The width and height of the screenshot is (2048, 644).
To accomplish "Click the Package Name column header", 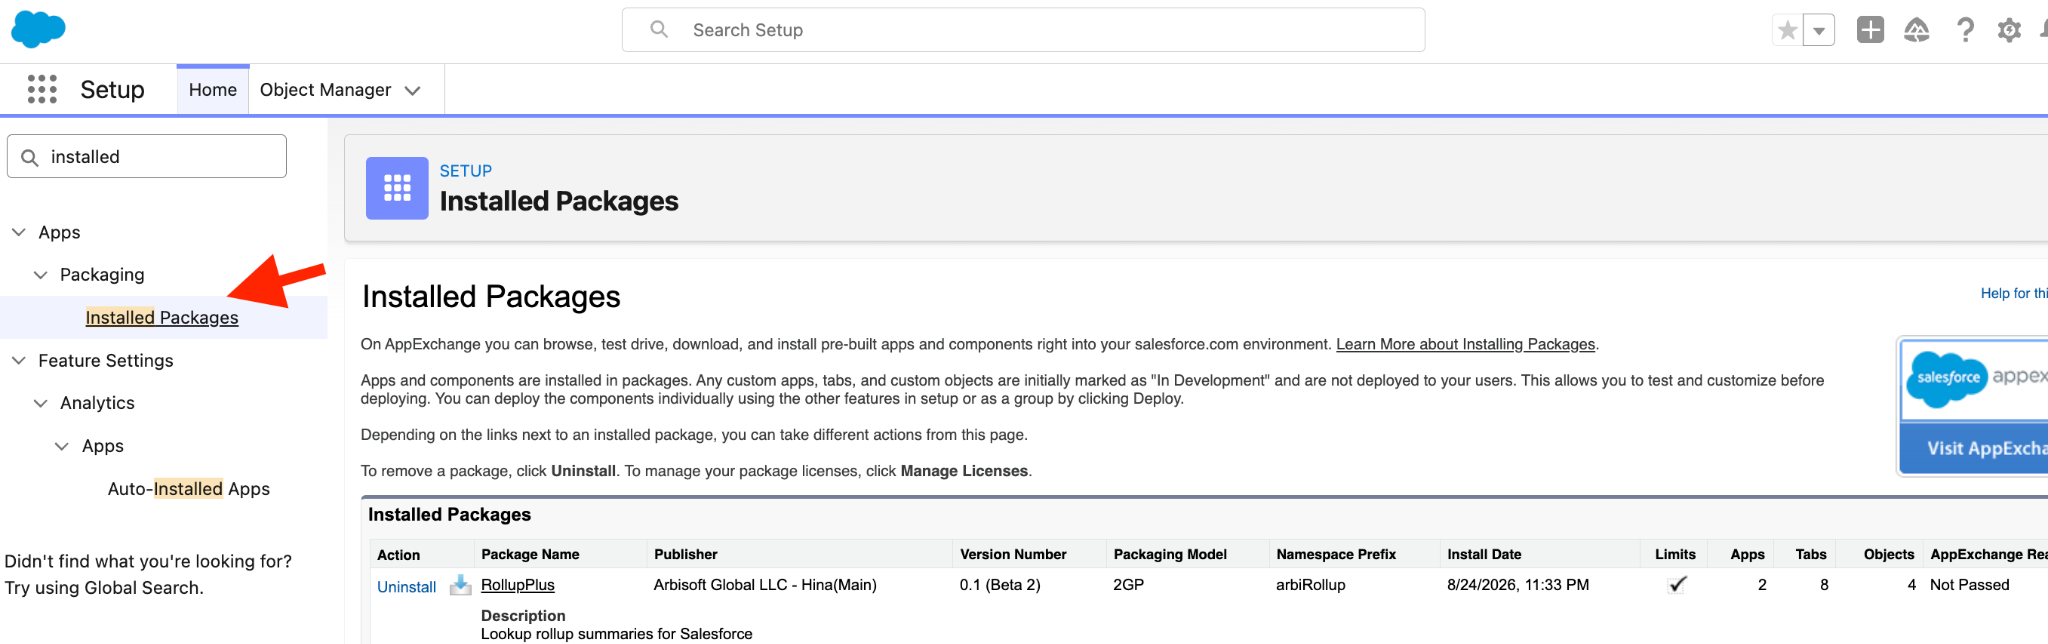I will pyautogui.click(x=530, y=554).
